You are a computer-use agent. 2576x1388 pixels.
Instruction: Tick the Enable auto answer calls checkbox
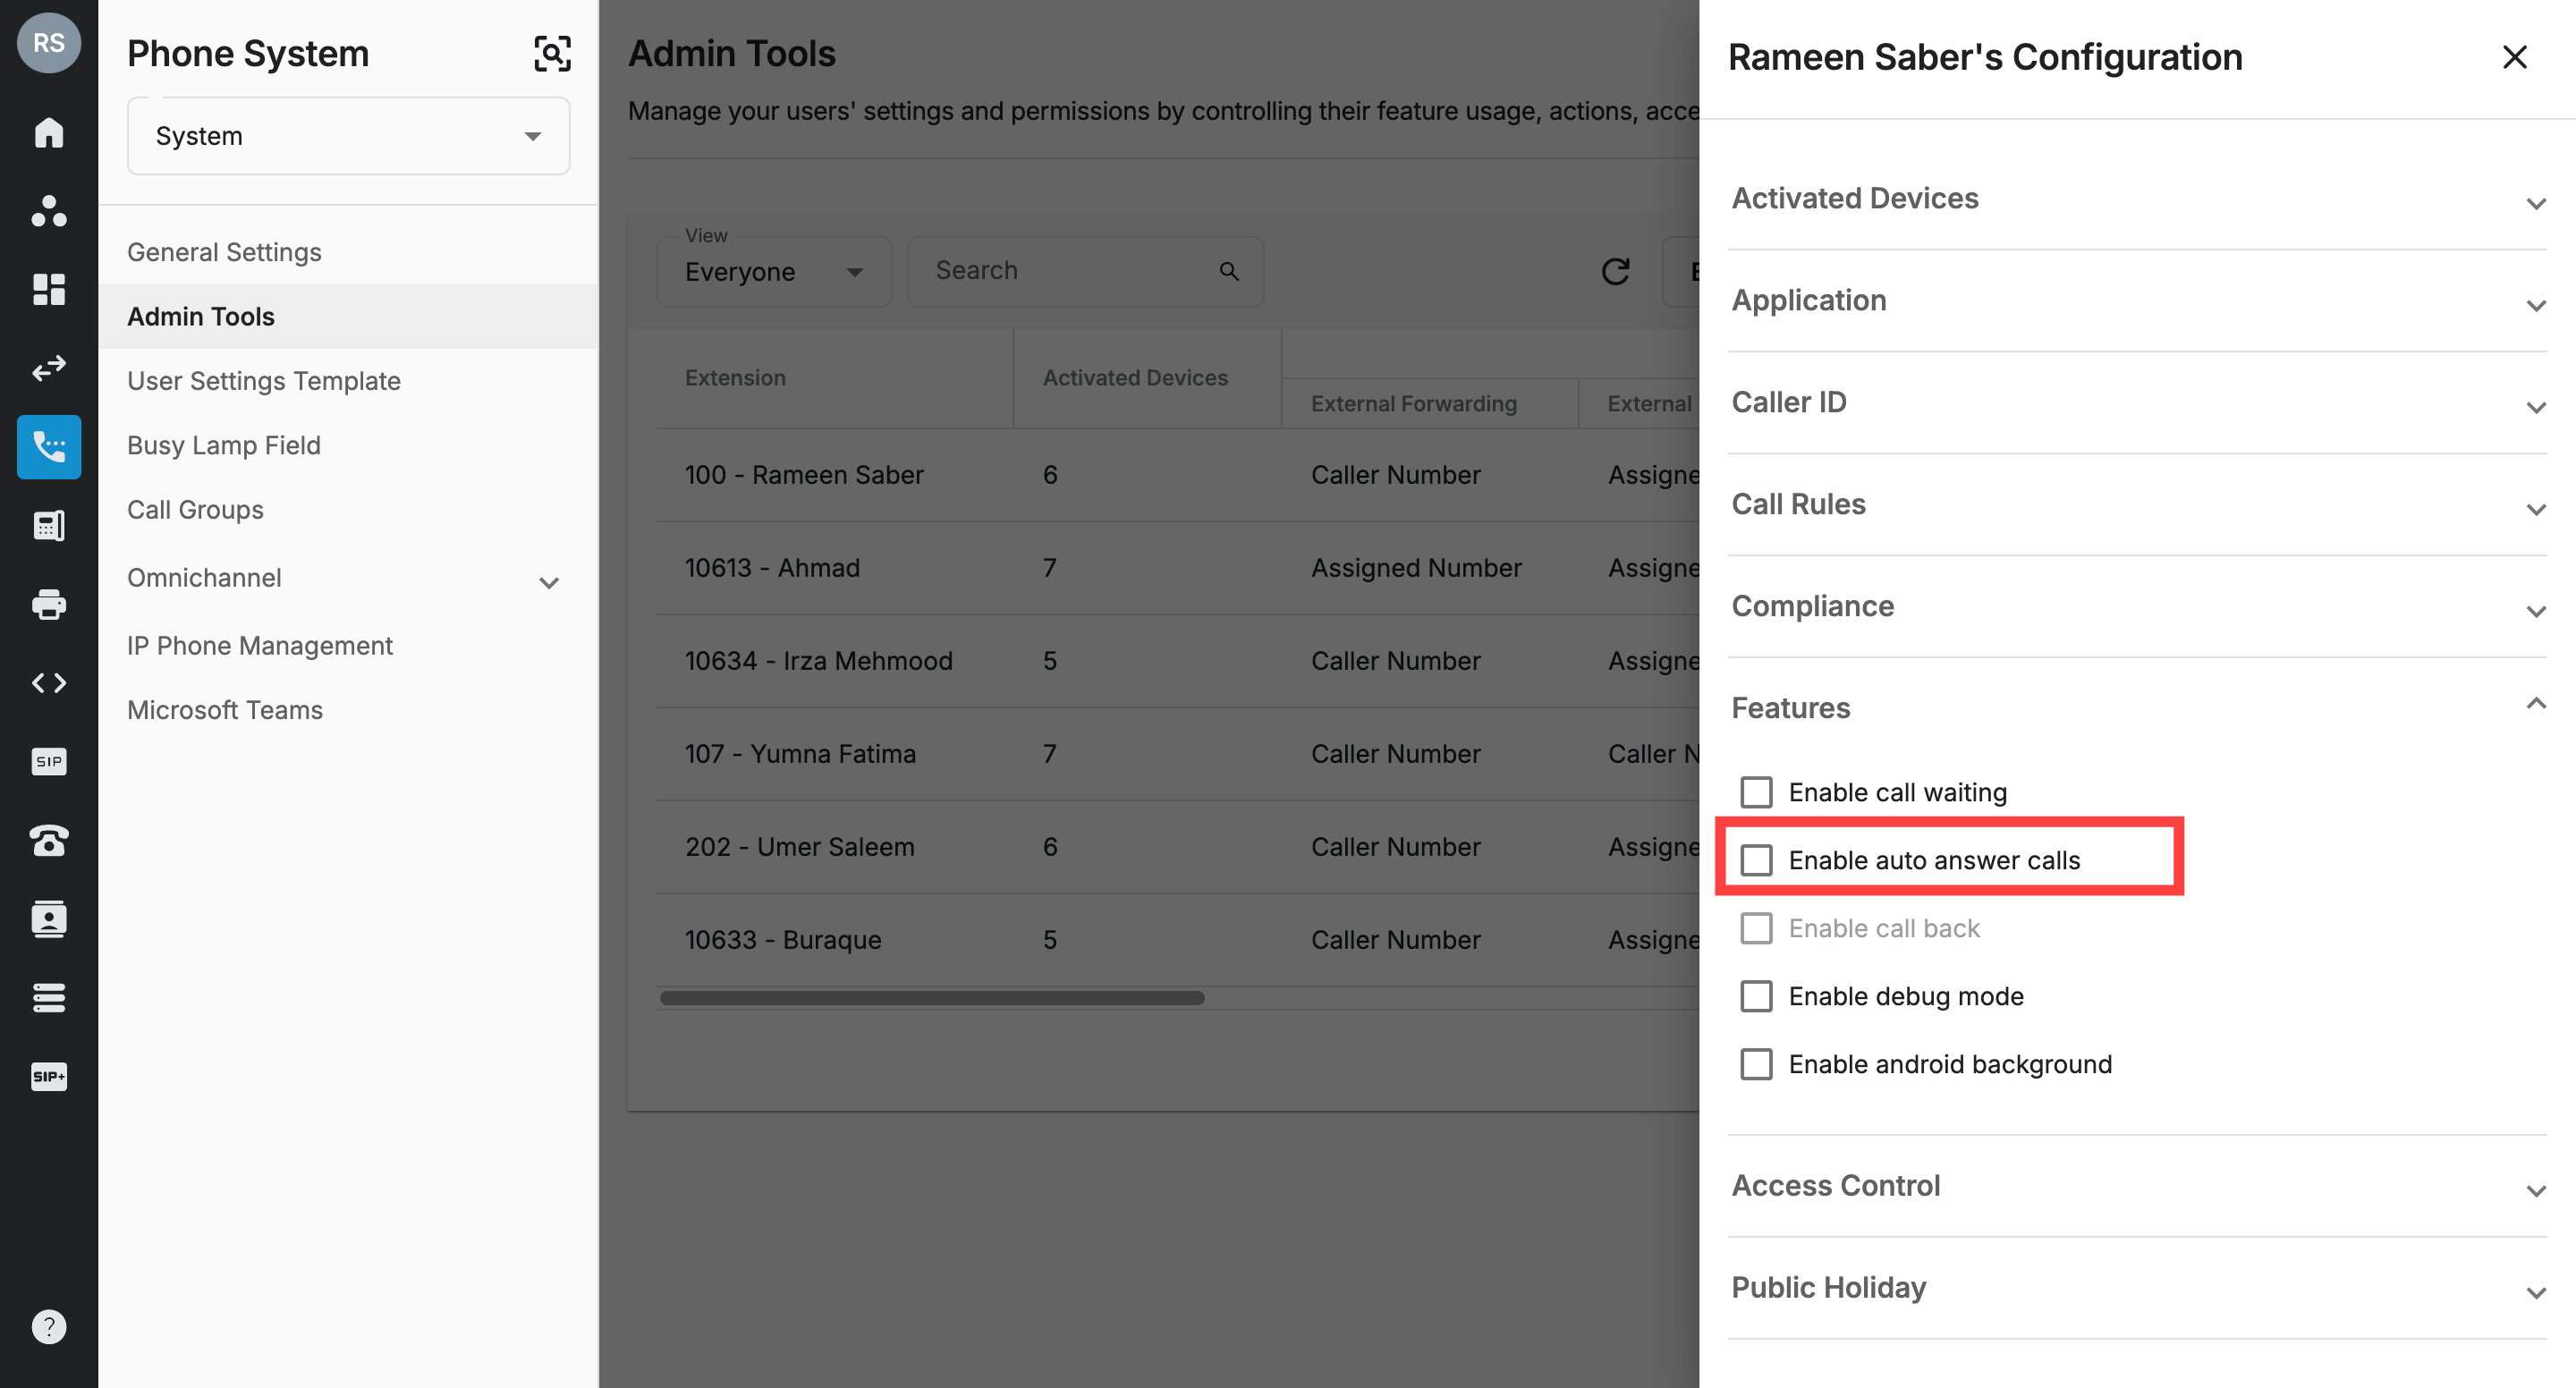click(x=1756, y=860)
